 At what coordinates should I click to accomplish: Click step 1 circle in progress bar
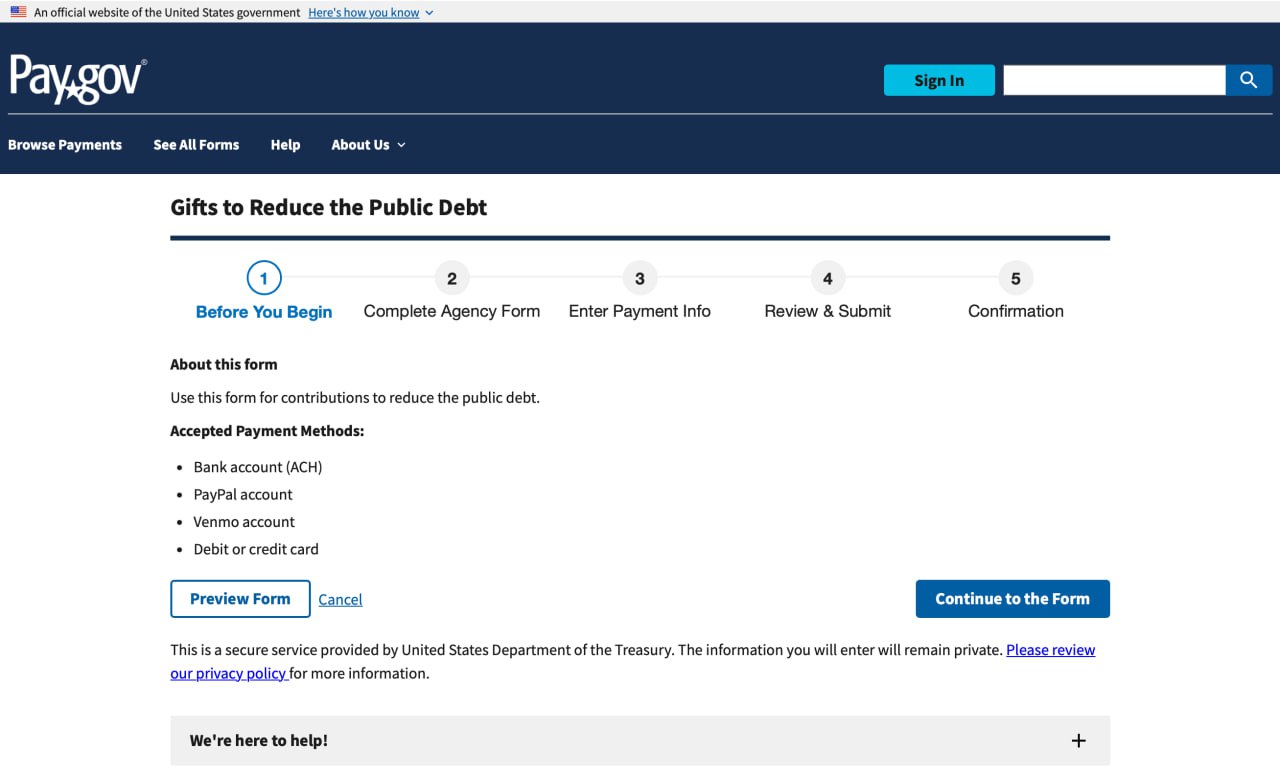pos(264,278)
